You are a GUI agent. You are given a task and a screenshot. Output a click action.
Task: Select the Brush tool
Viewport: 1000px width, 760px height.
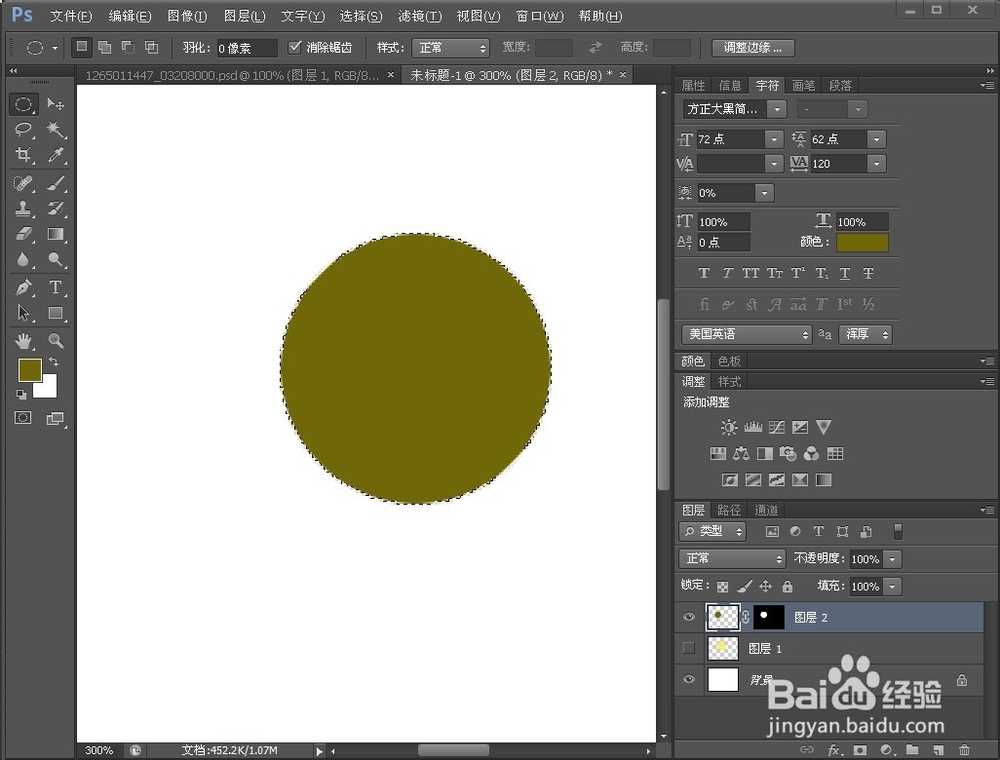[x=55, y=183]
